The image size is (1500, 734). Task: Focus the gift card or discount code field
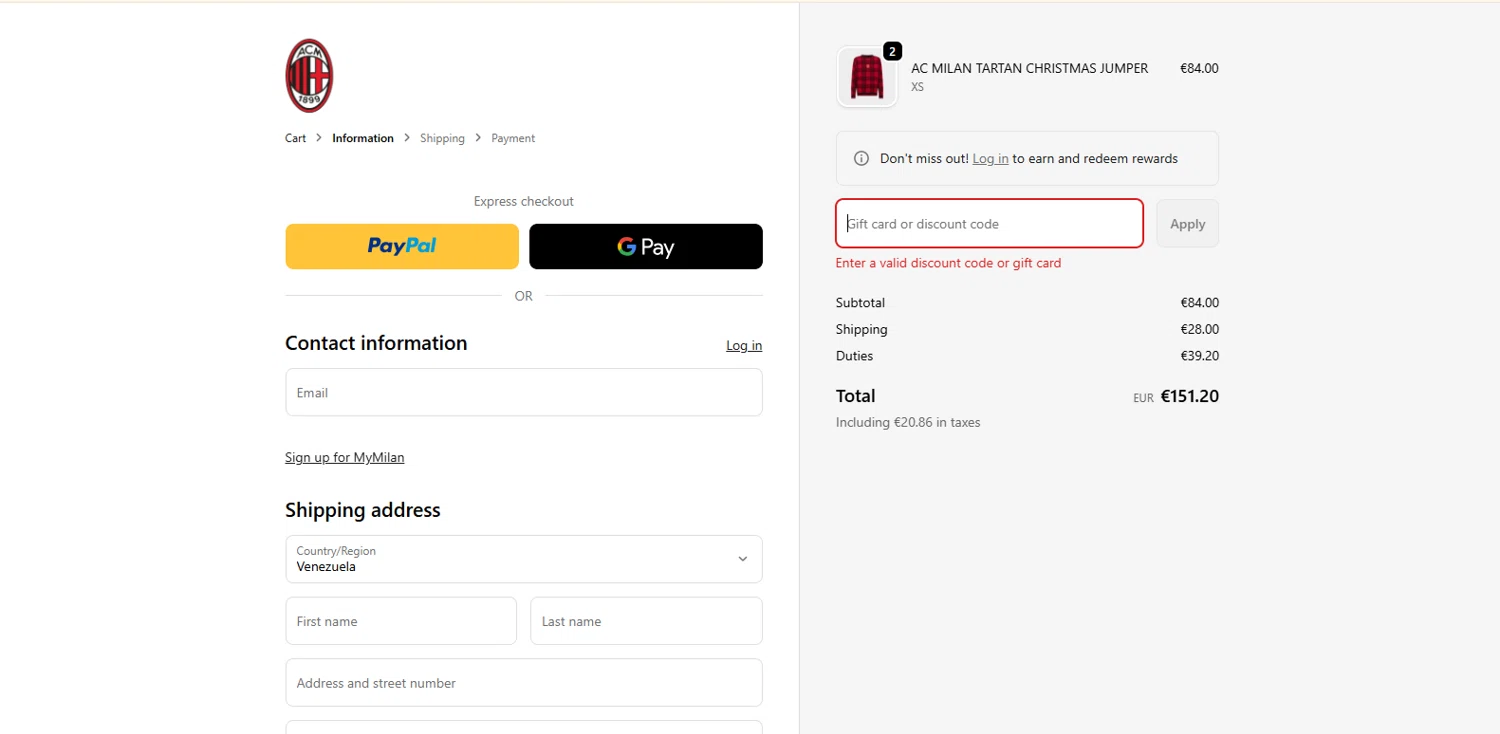click(989, 223)
